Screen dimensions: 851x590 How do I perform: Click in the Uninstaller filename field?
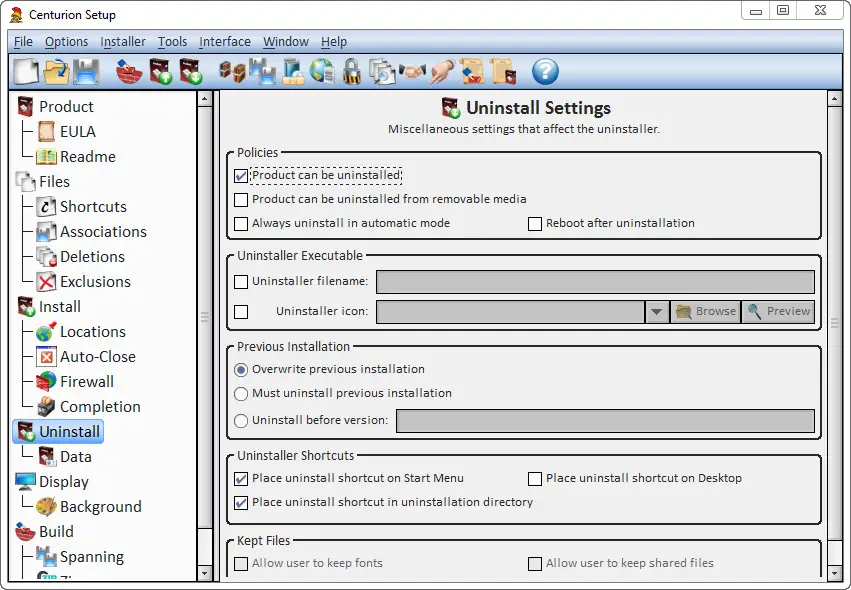595,282
